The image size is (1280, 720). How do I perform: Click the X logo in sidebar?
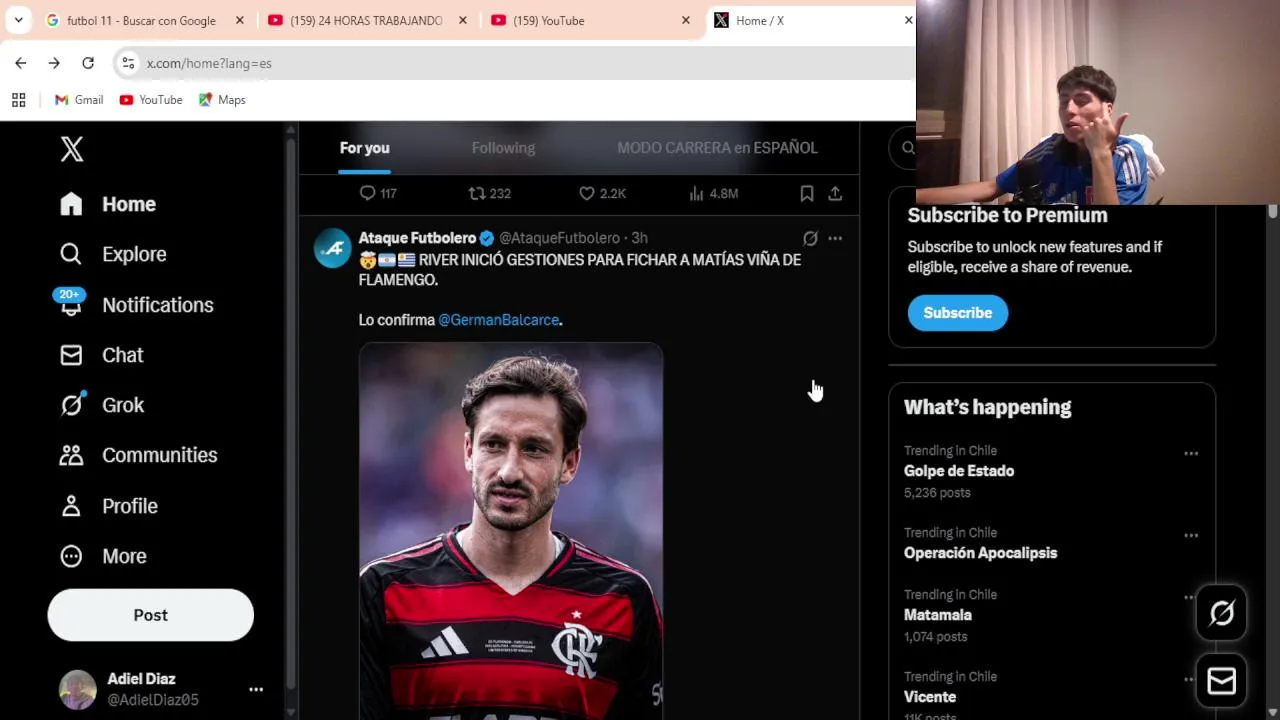(x=72, y=149)
